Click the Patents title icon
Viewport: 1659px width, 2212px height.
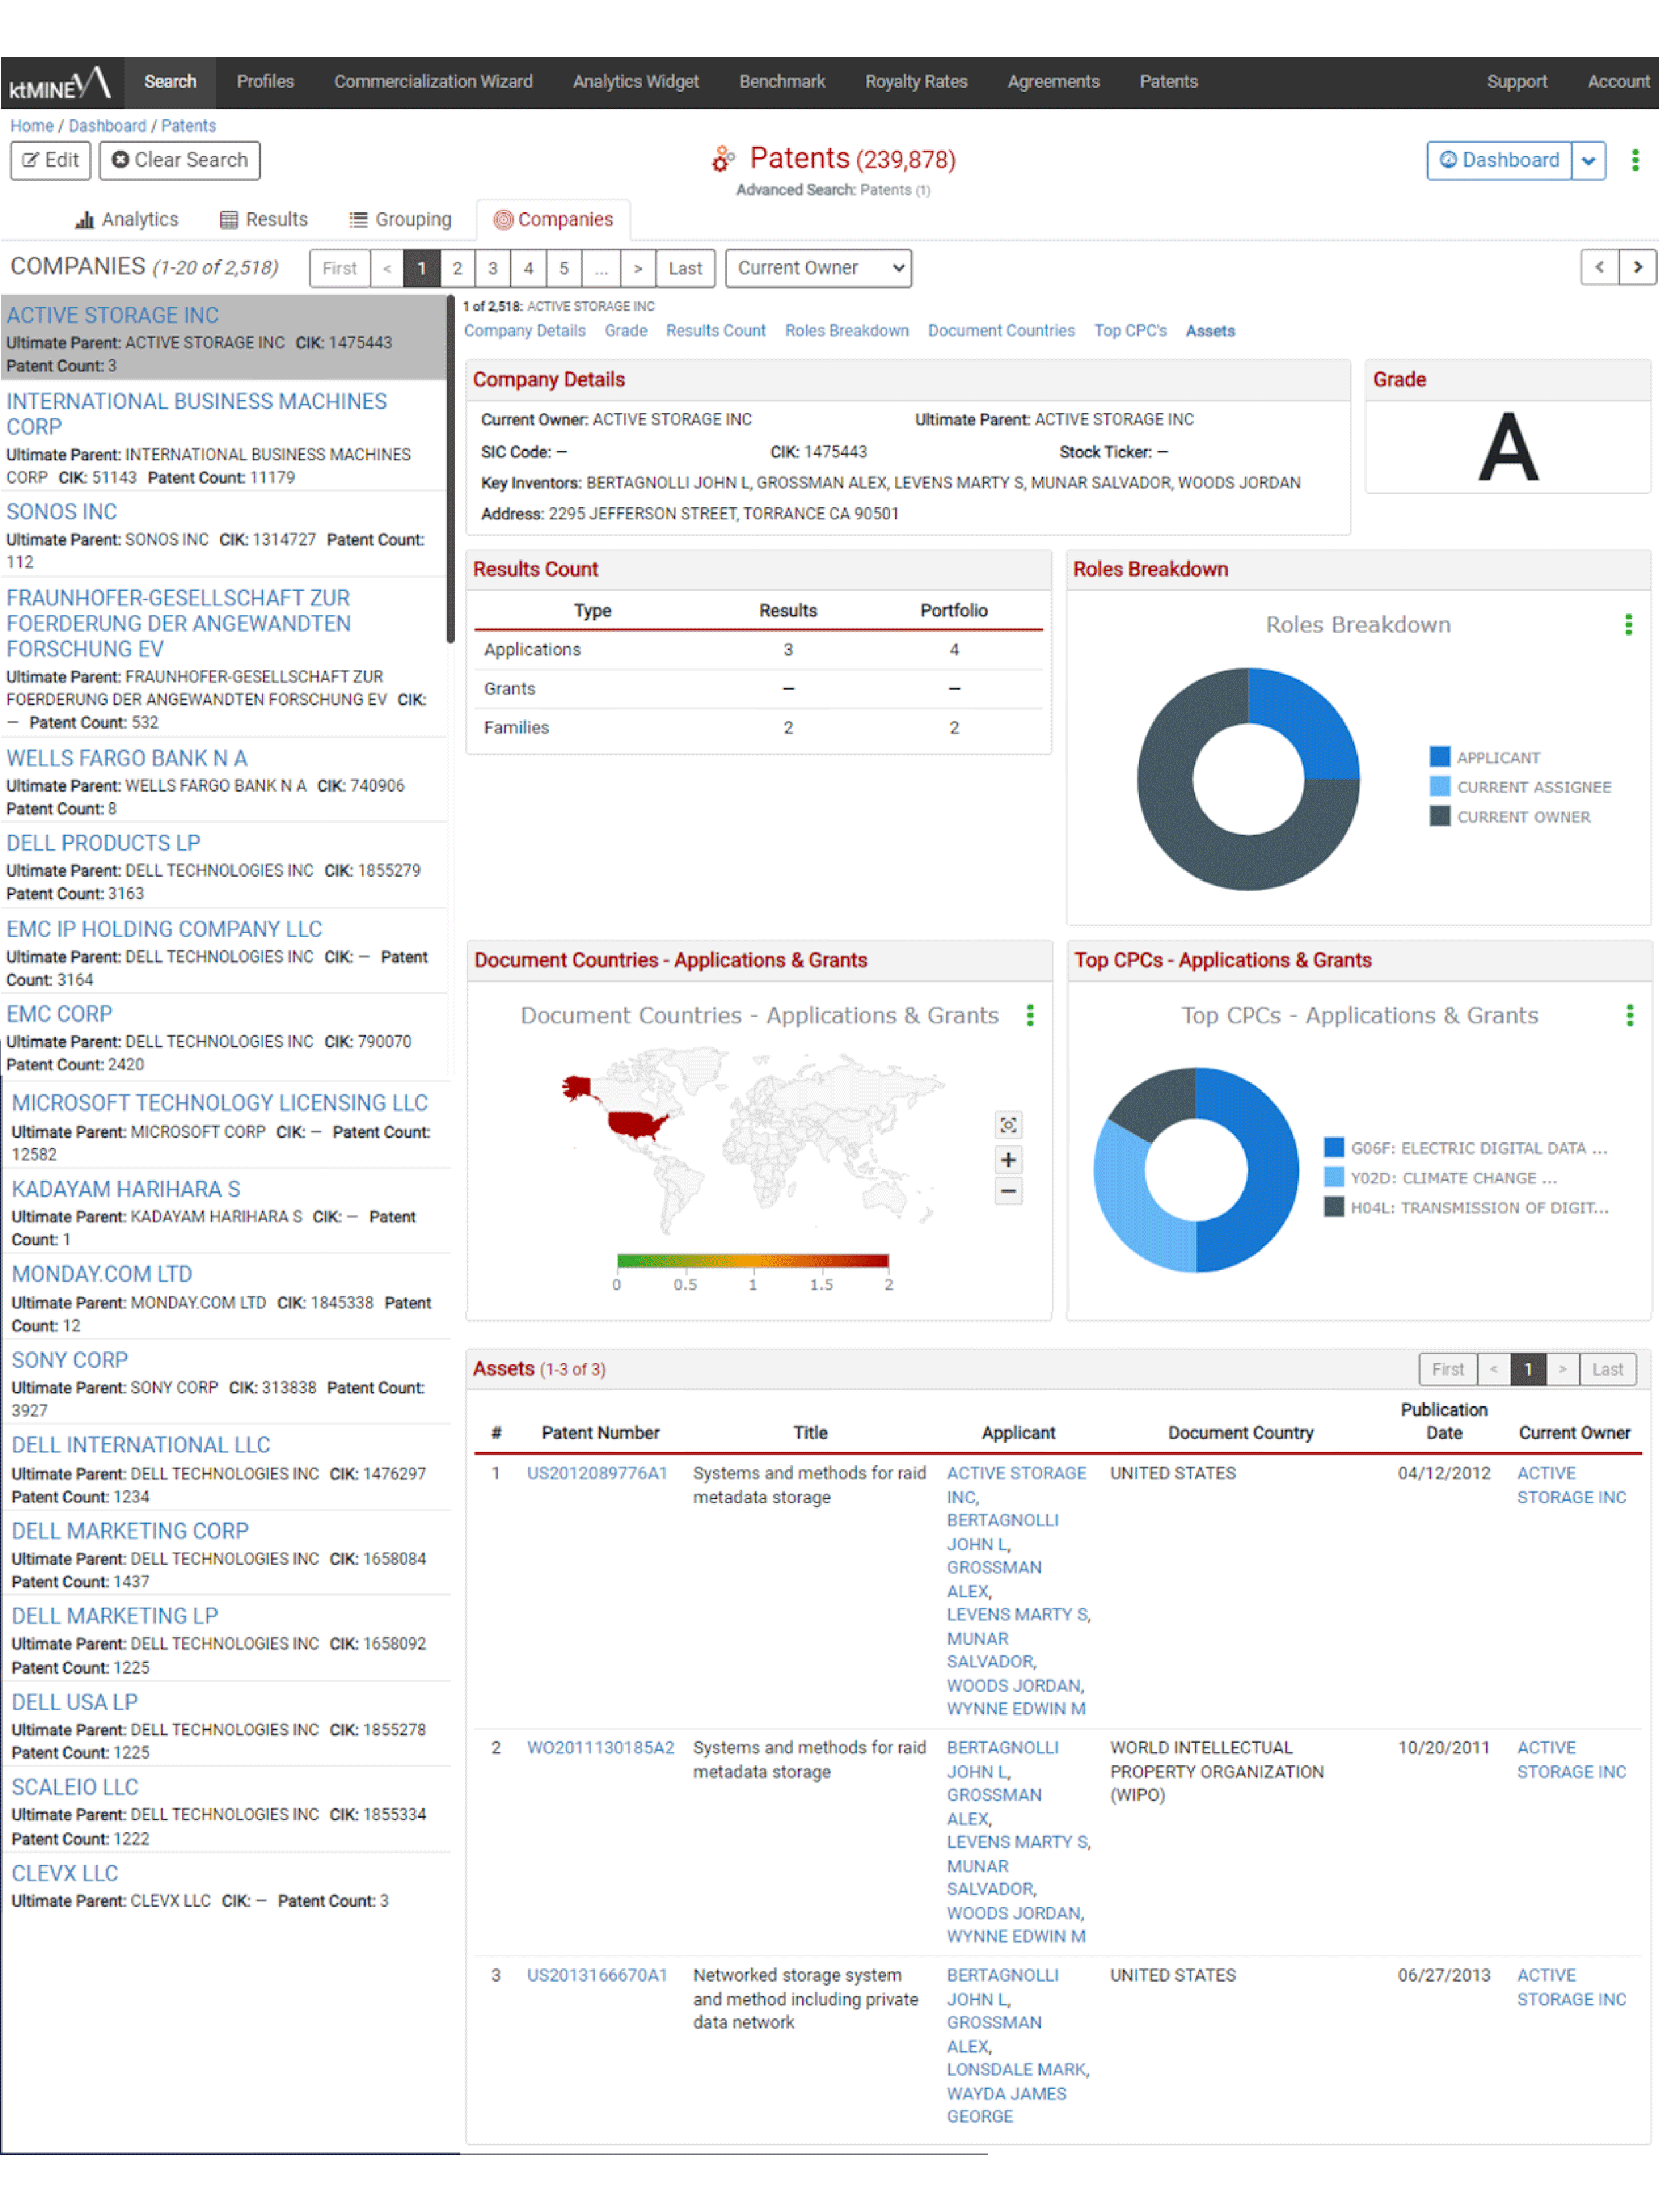click(x=722, y=159)
